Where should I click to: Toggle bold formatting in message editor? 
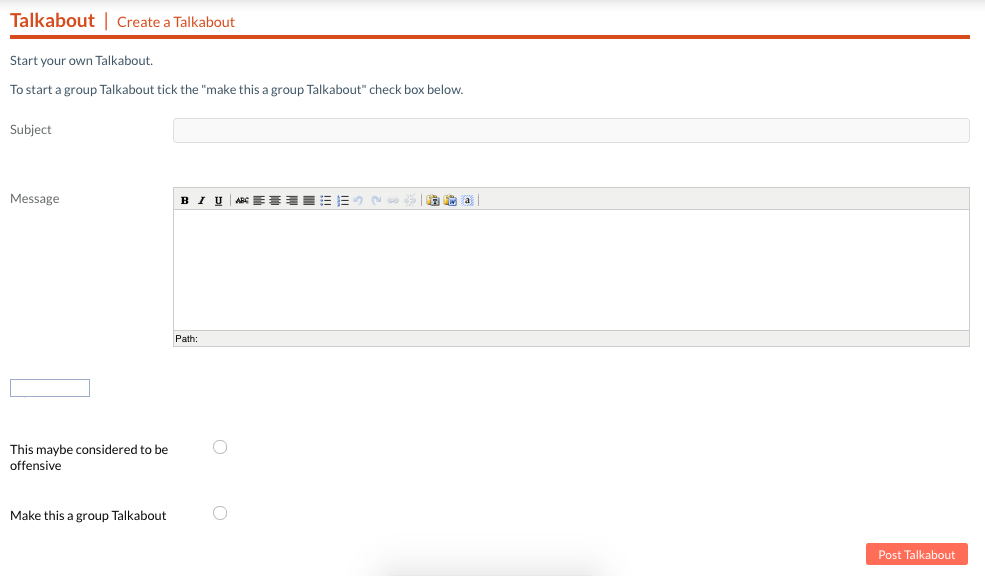point(185,200)
